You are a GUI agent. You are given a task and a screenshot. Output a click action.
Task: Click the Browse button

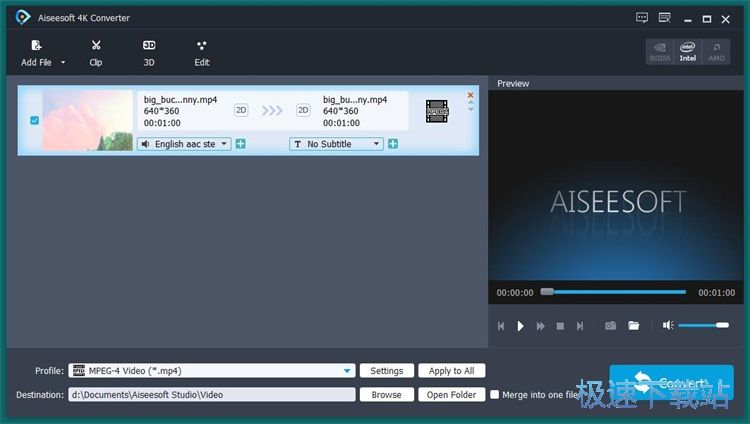(386, 395)
